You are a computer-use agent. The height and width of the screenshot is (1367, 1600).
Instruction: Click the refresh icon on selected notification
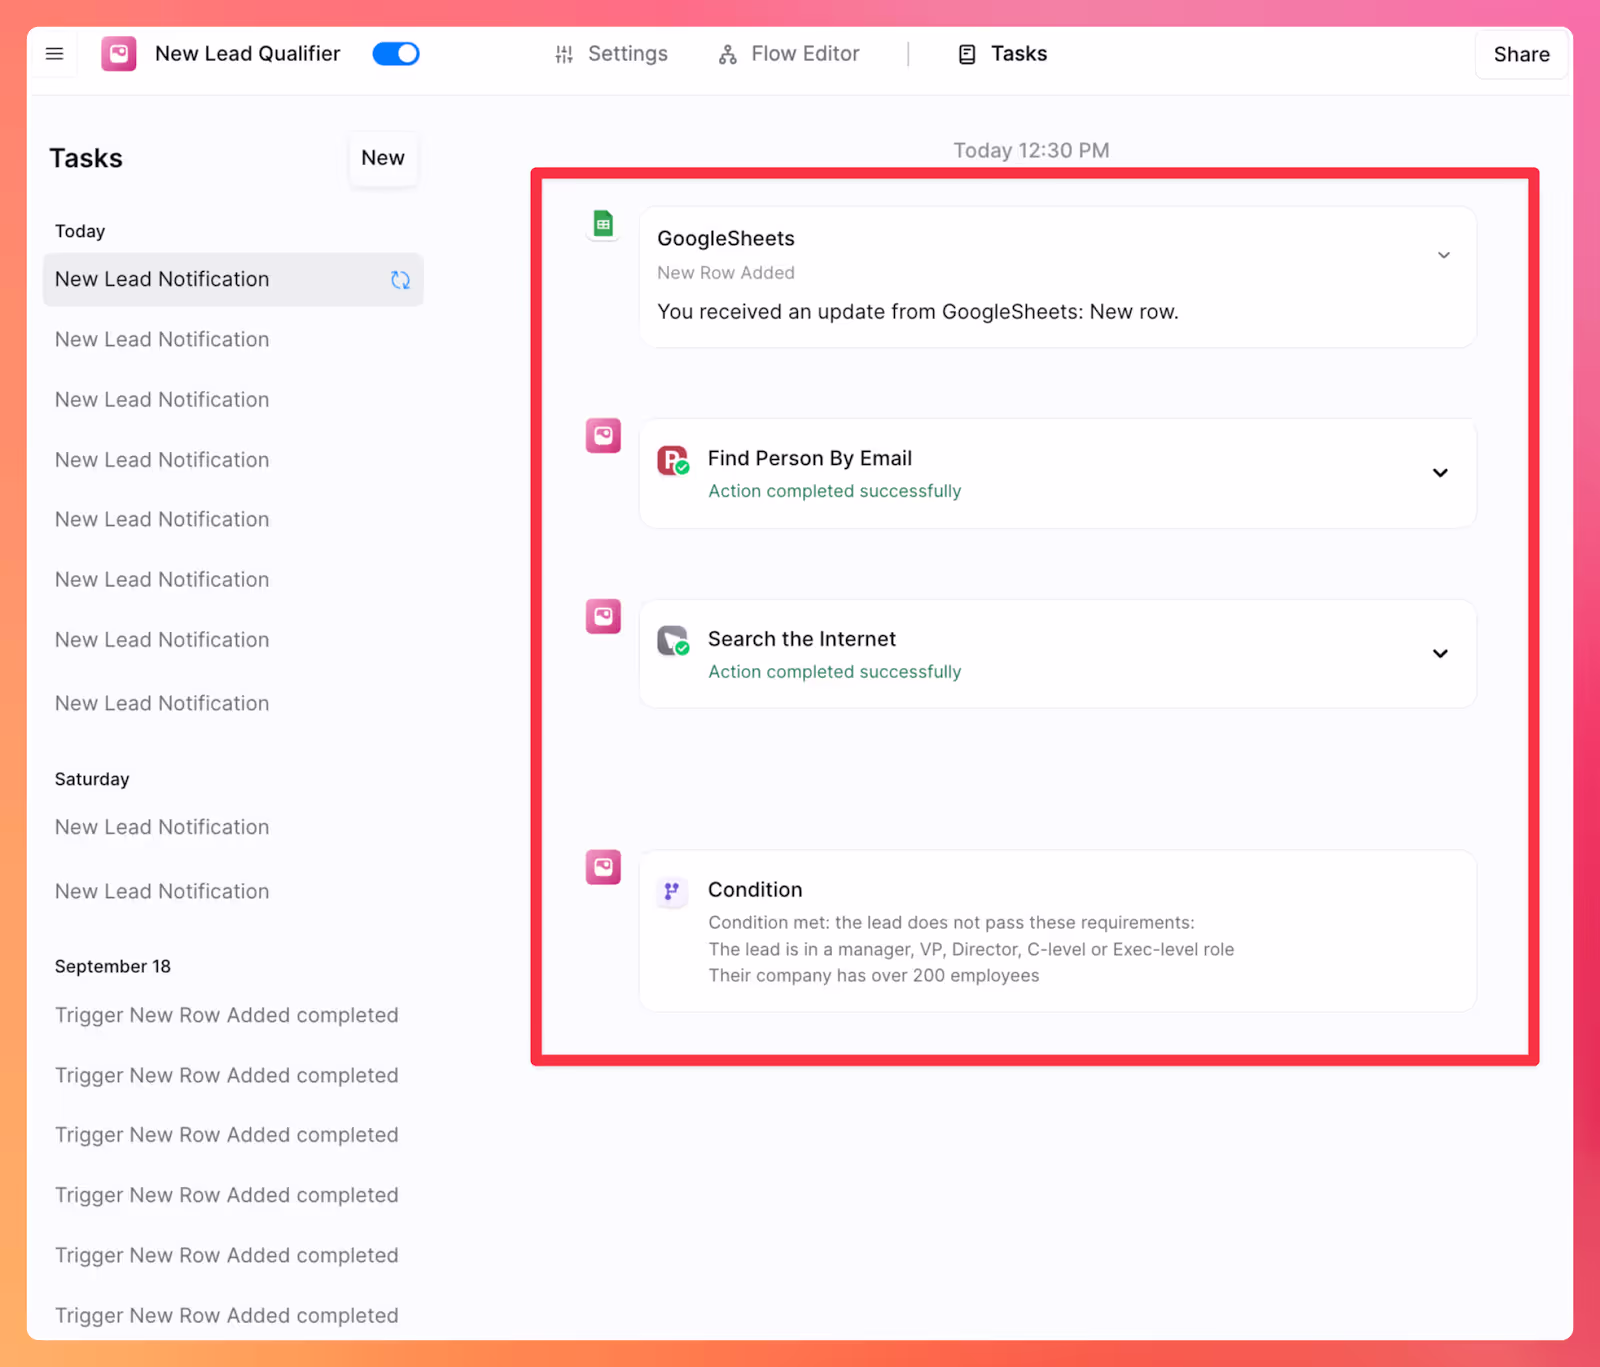[400, 280]
